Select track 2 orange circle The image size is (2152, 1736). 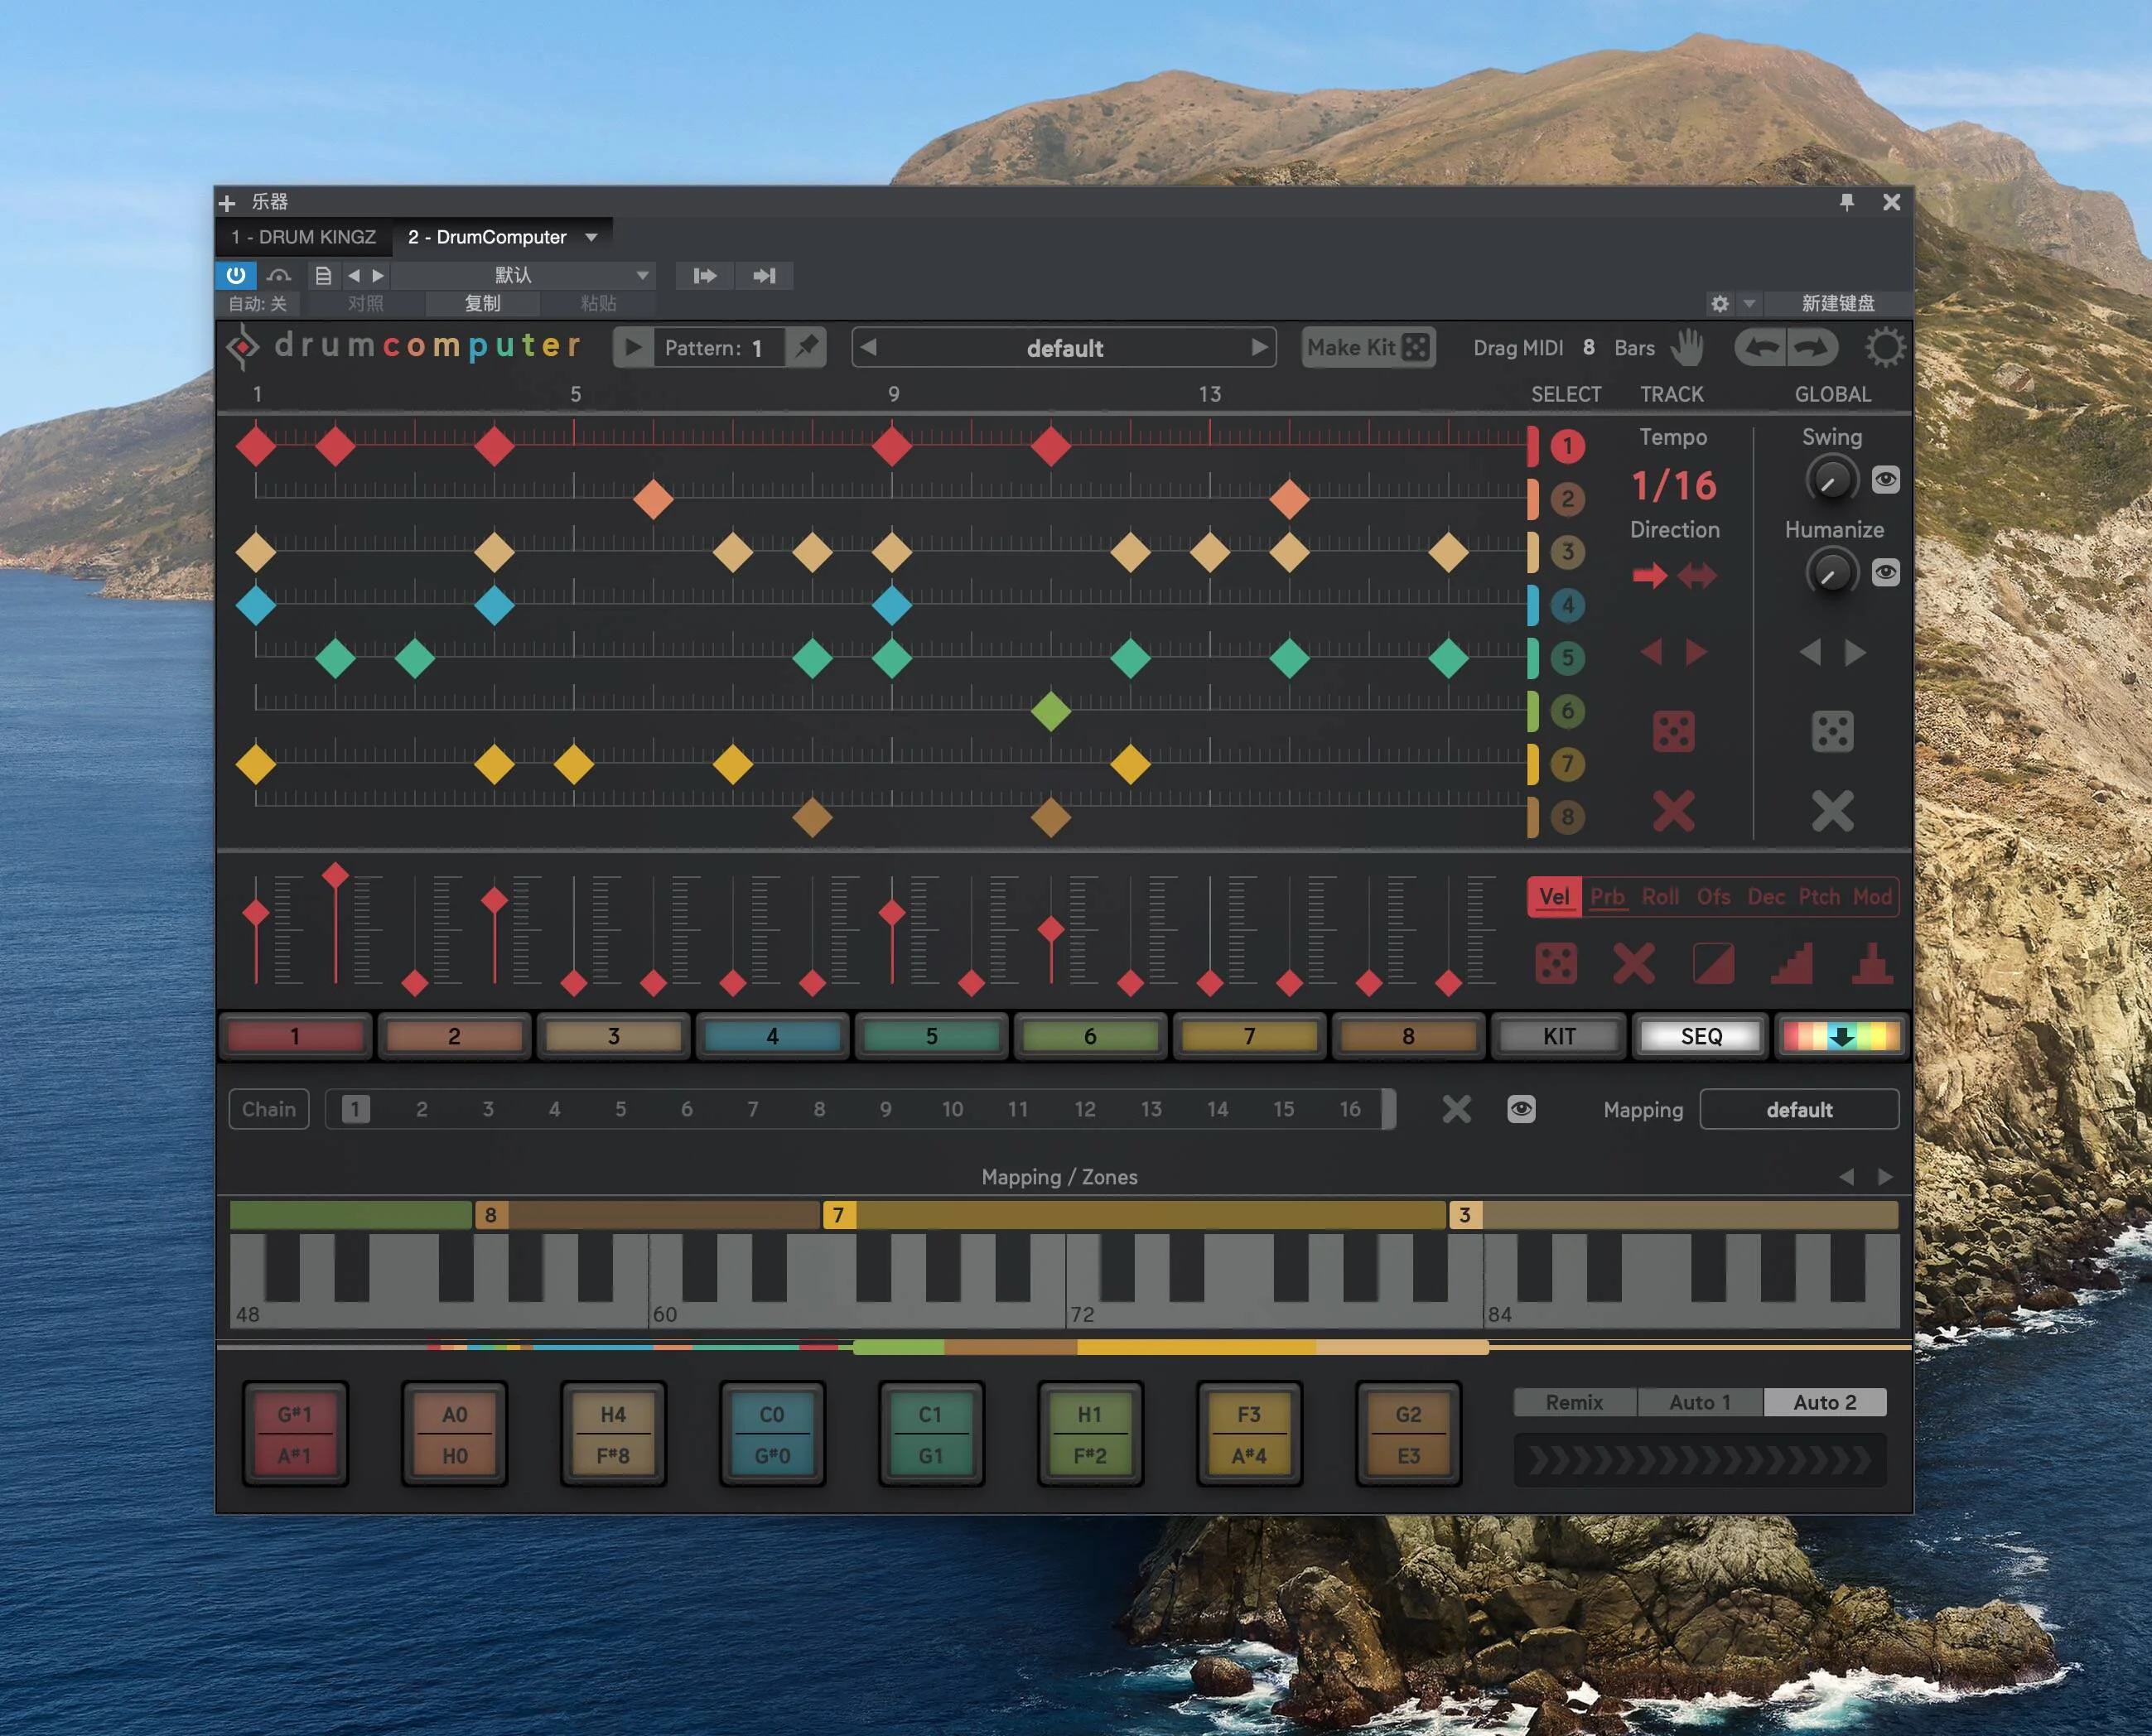[x=1567, y=499]
